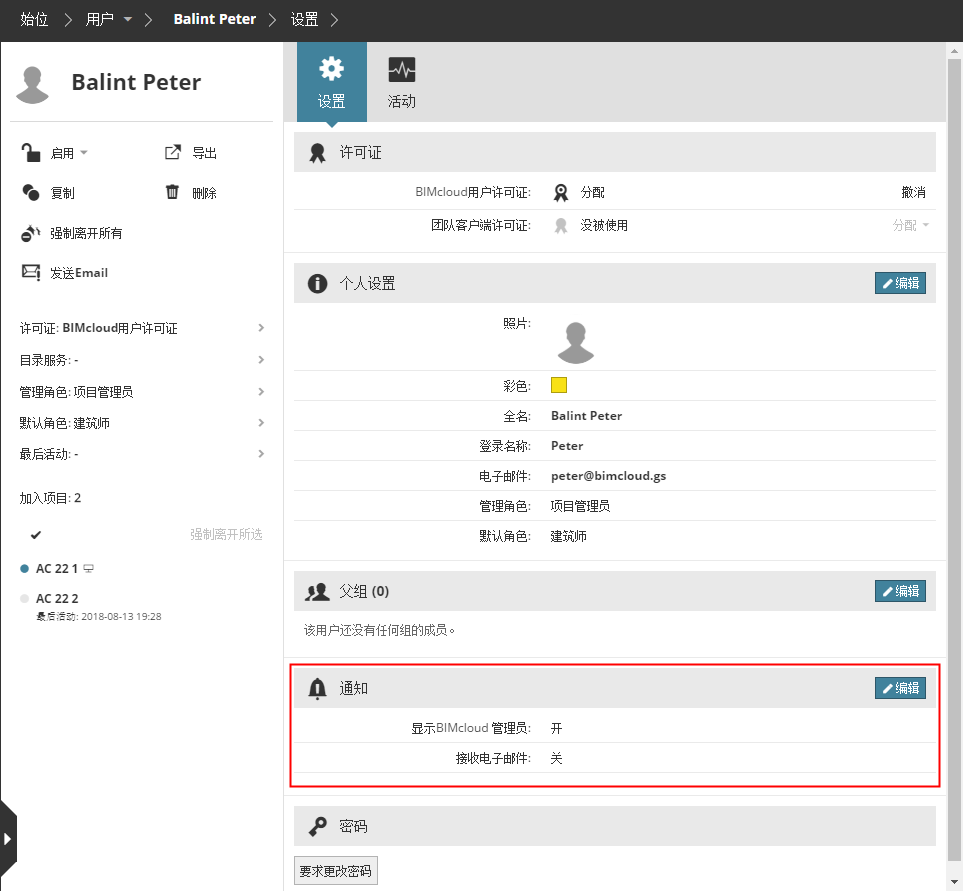Toggle blue status dot of AC 22 1
963x891 pixels.
[25, 569]
